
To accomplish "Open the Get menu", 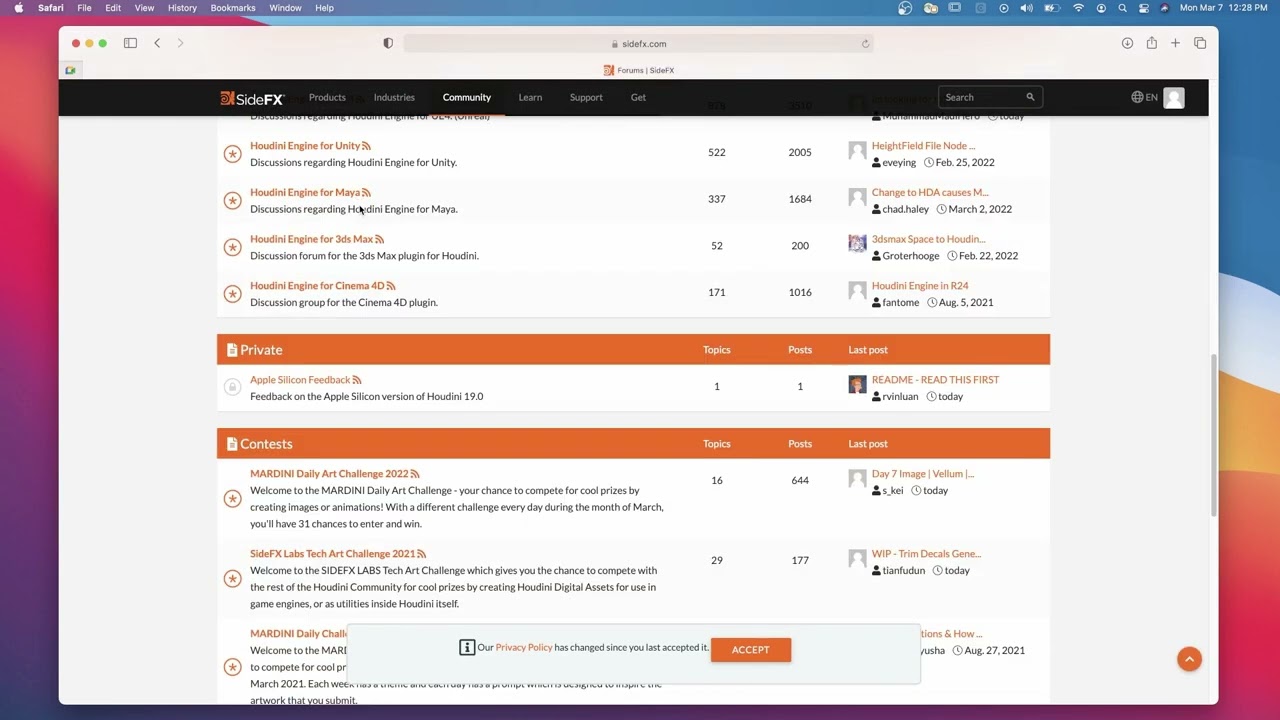I will [x=638, y=97].
